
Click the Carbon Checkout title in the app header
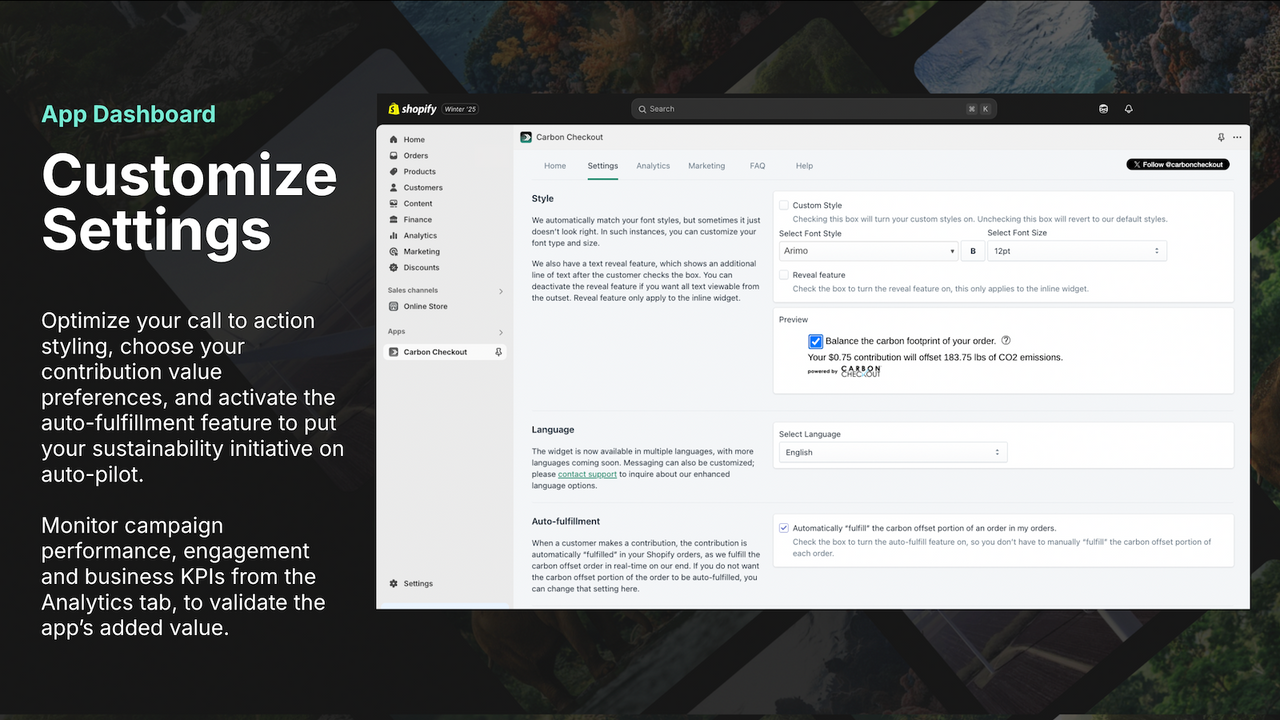(570, 137)
